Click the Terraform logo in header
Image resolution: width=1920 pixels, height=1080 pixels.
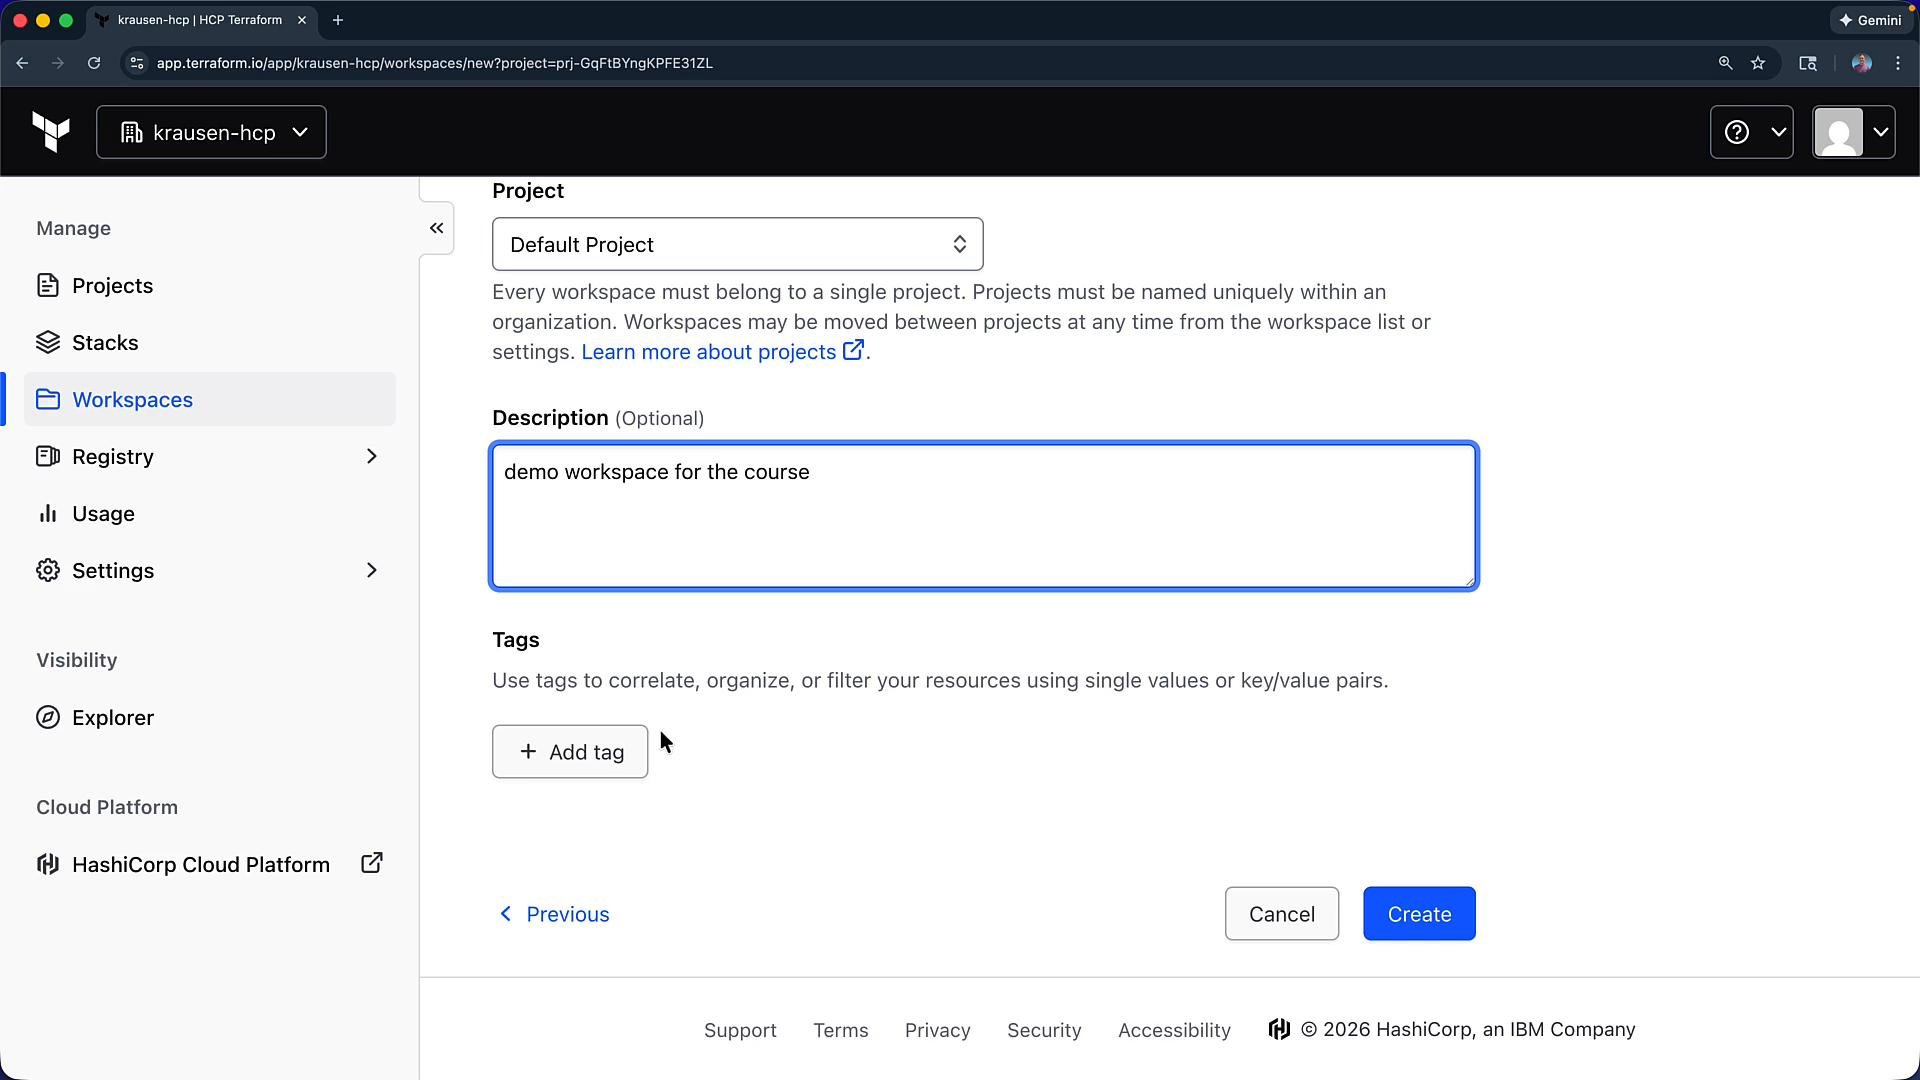[51, 132]
